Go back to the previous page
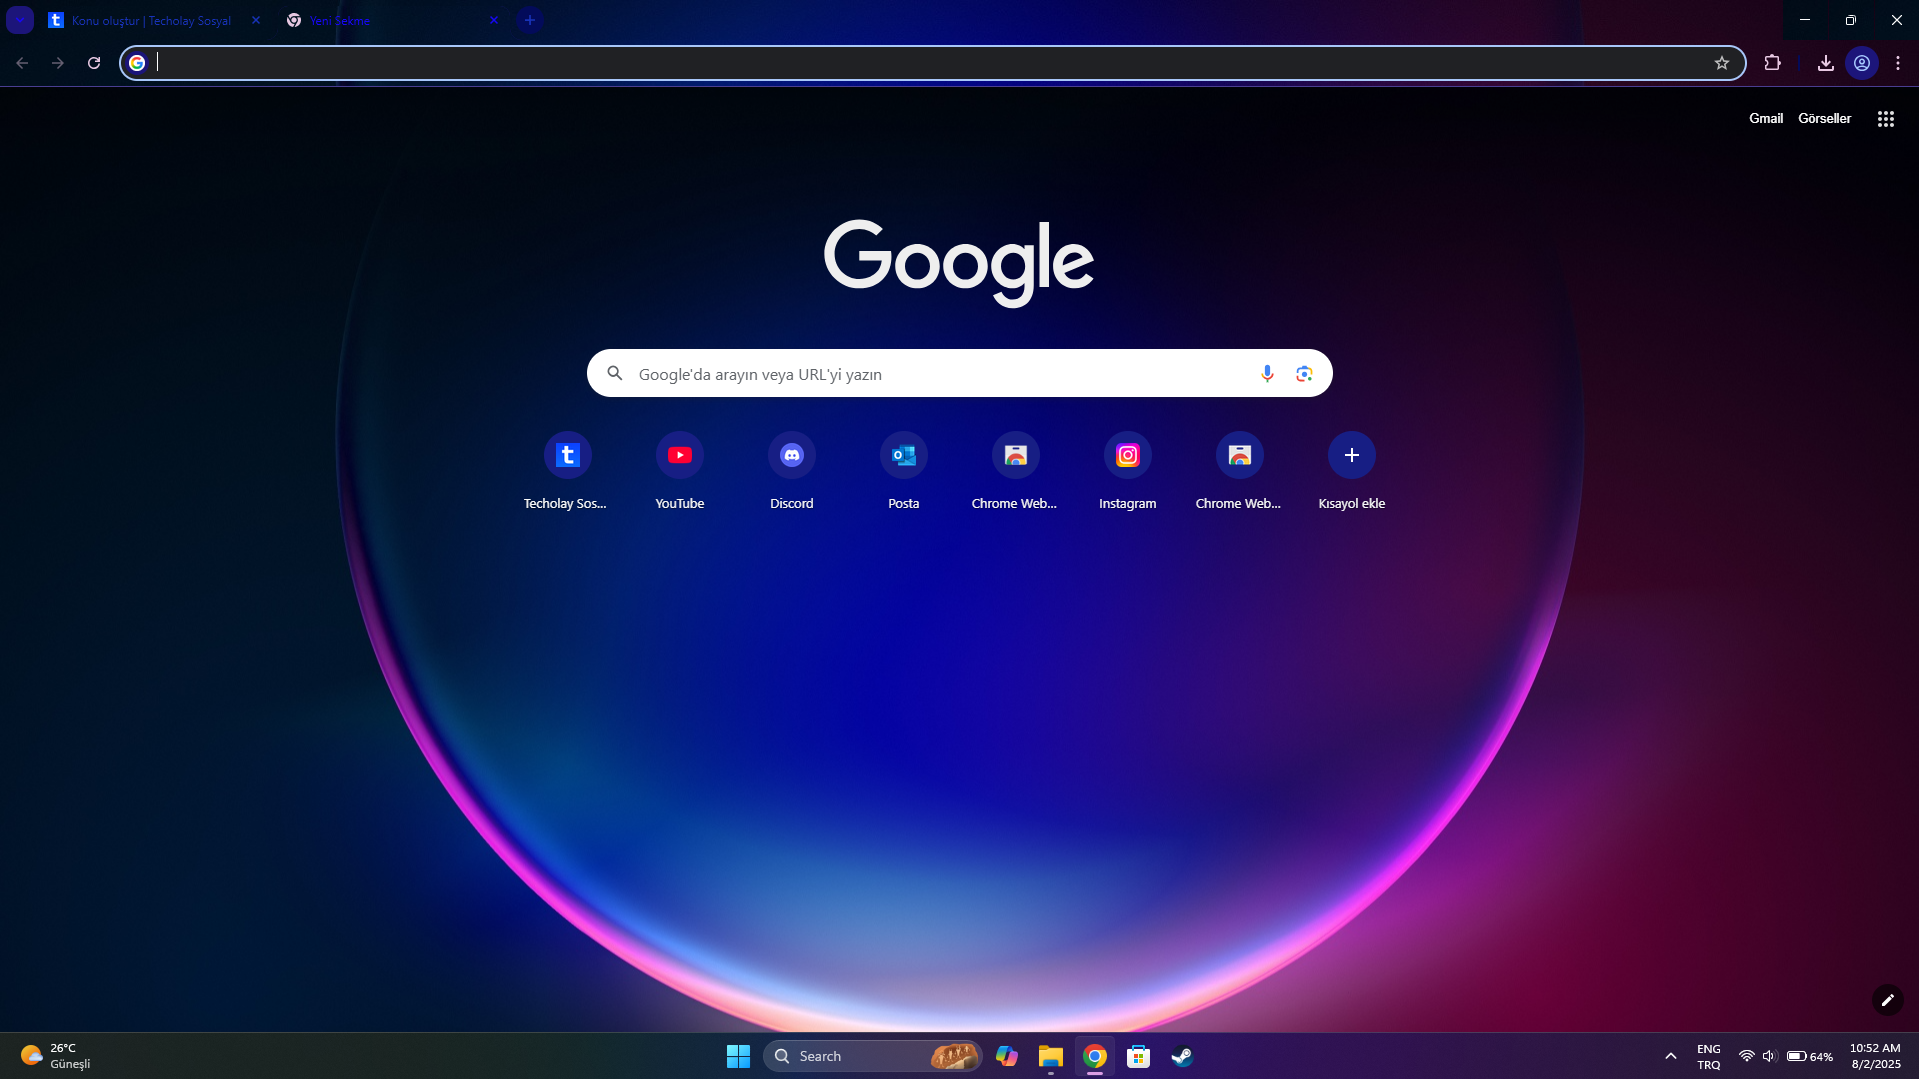 click(22, 63)
